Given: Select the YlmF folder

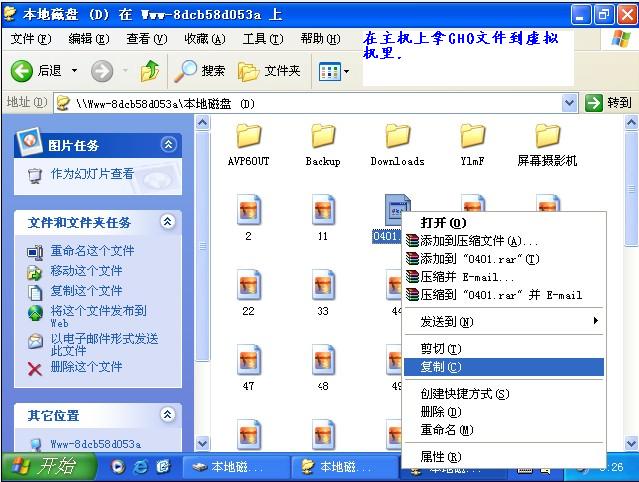Looking at the screenshot, I should tap(472, 137).
